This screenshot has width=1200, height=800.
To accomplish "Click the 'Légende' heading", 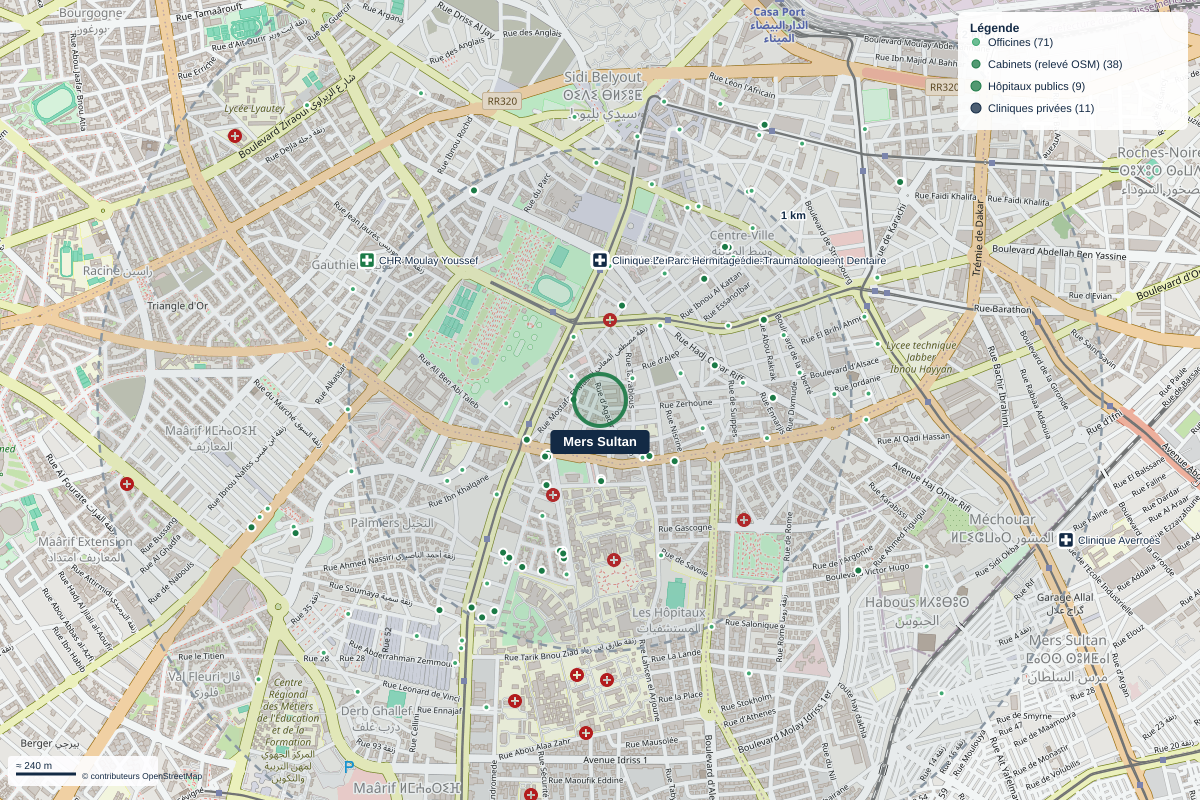I will tap(995, 28).
